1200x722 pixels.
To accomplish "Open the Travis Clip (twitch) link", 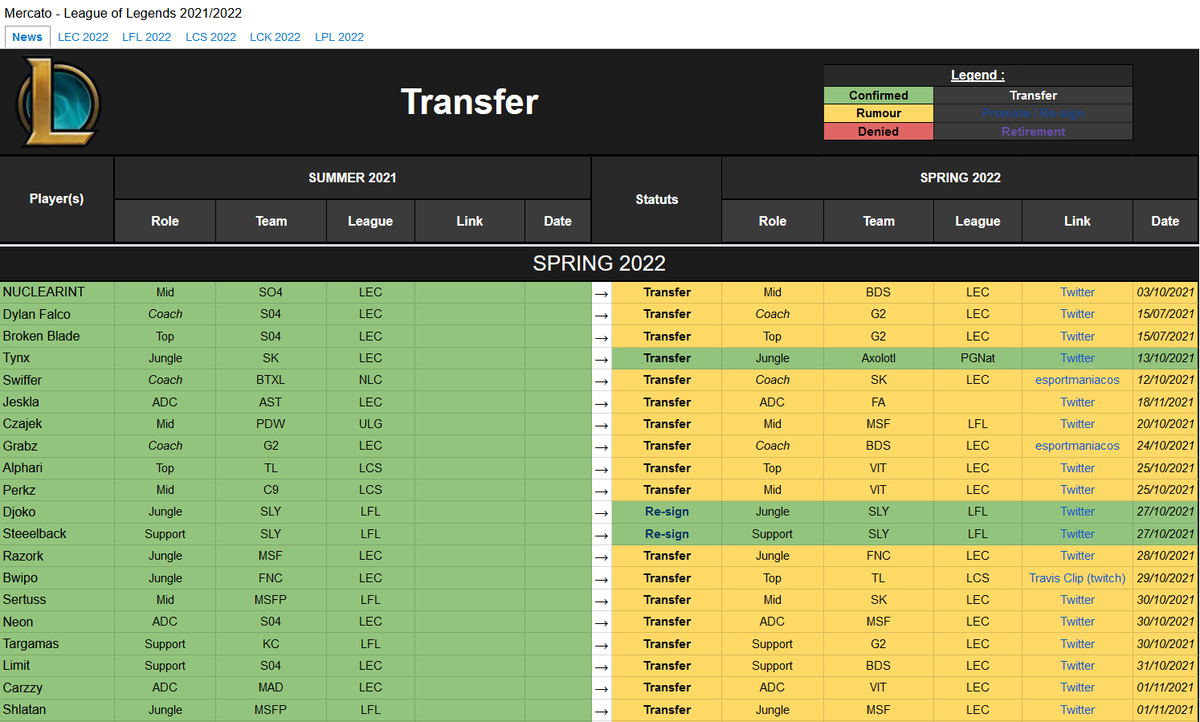I will point(1077,578).
